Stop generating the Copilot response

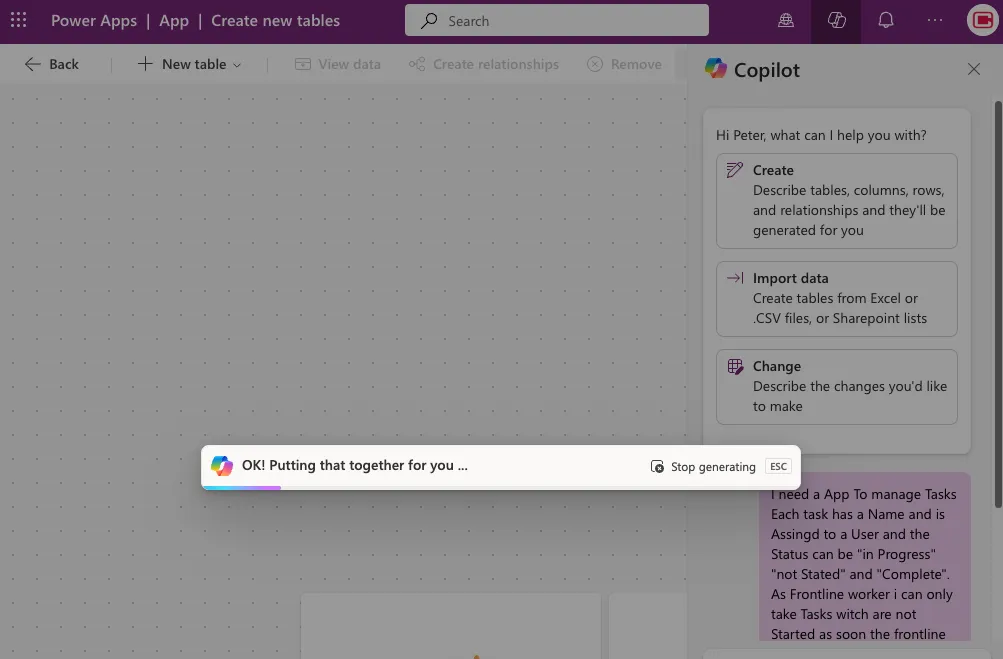pyautogui.click(x=704, y=467)
